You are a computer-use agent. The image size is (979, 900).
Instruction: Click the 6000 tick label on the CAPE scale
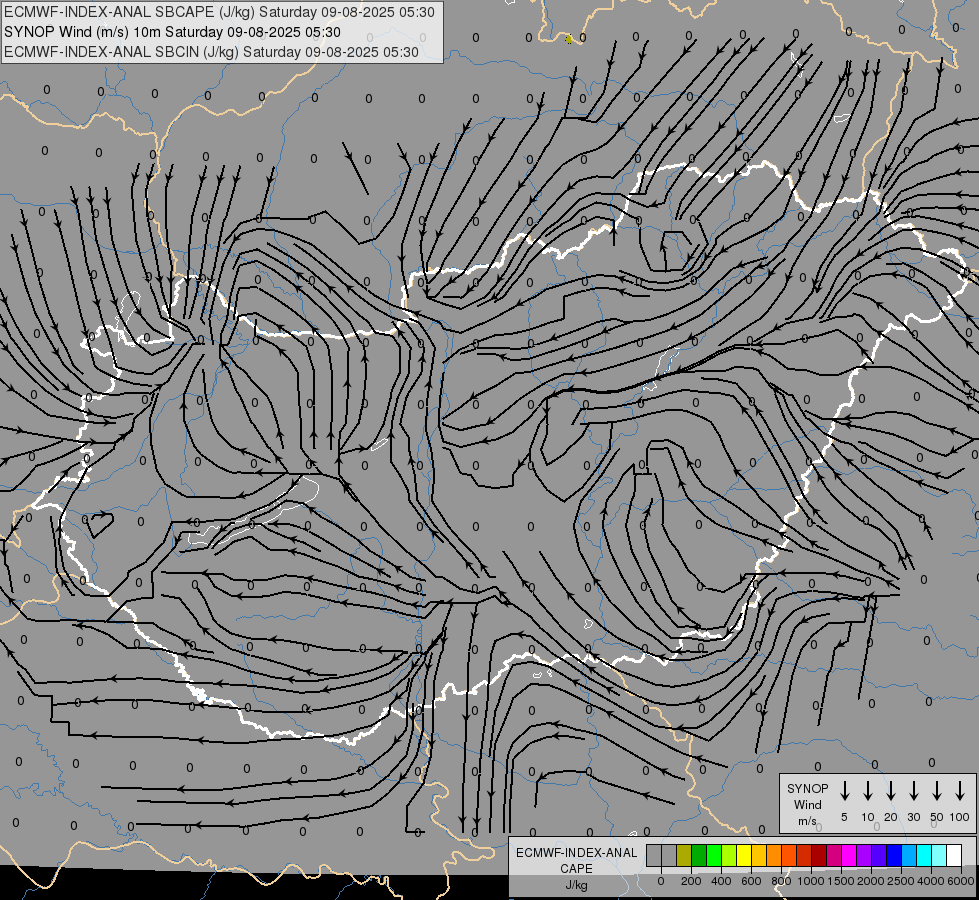(x=960, y=881)
